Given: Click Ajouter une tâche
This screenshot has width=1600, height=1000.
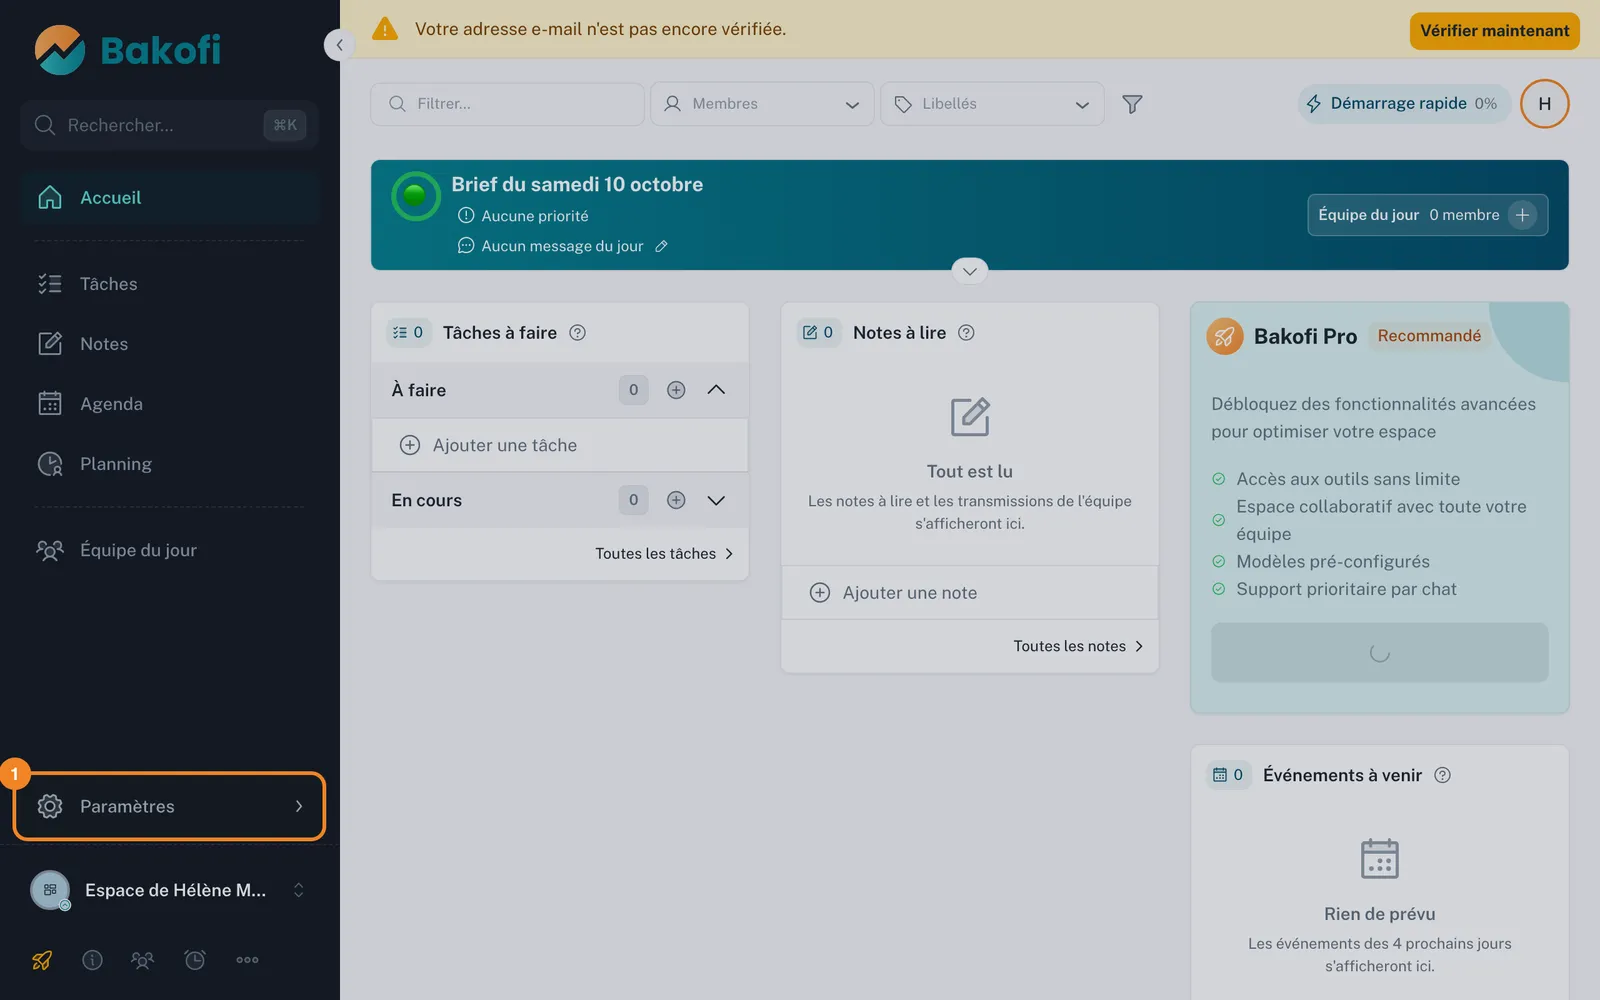Looking at the screenshot, I should 560,446.
